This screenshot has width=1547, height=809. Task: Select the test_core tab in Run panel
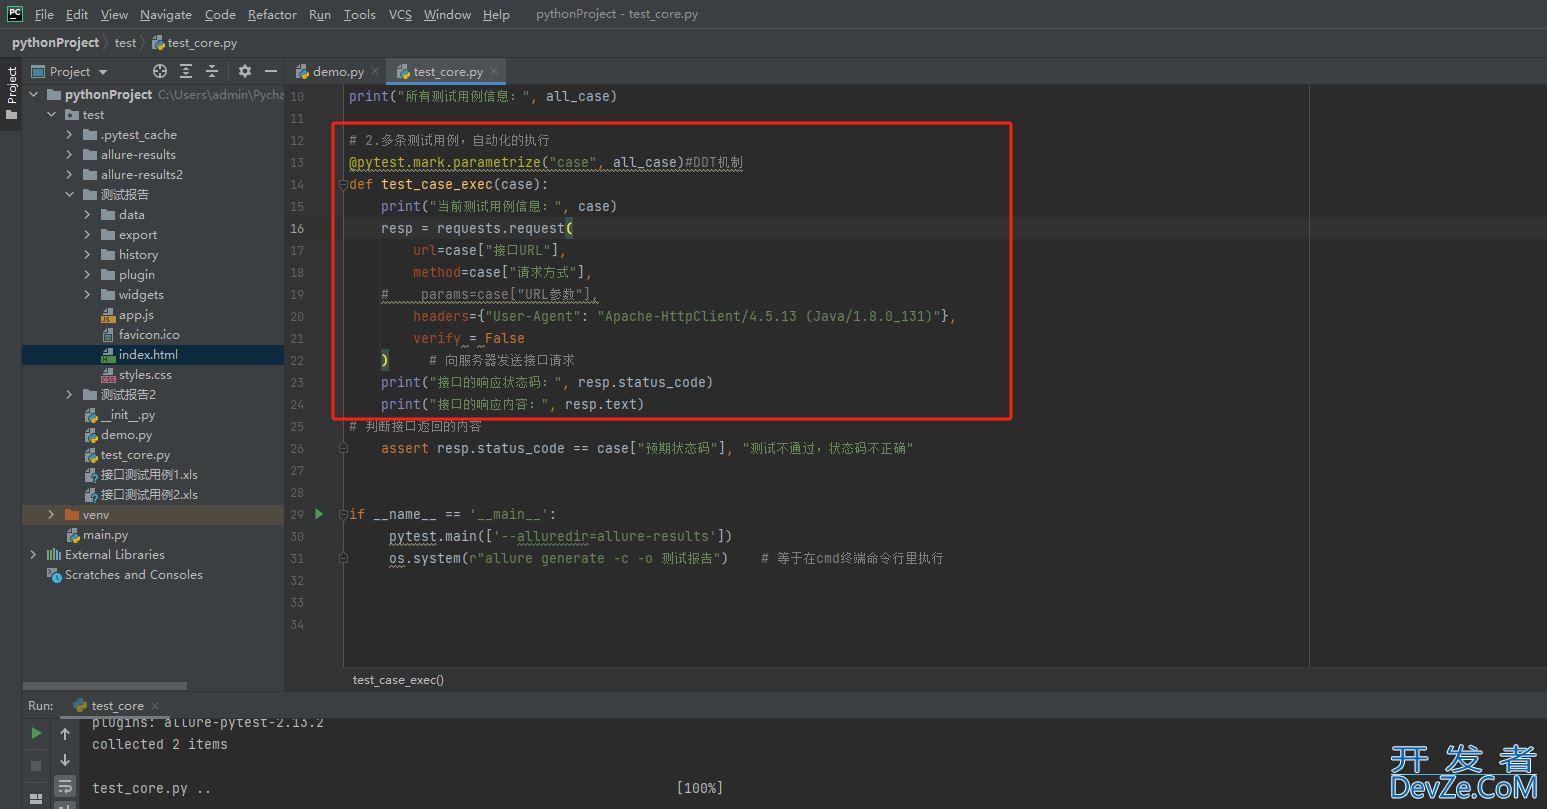point(116,705)
